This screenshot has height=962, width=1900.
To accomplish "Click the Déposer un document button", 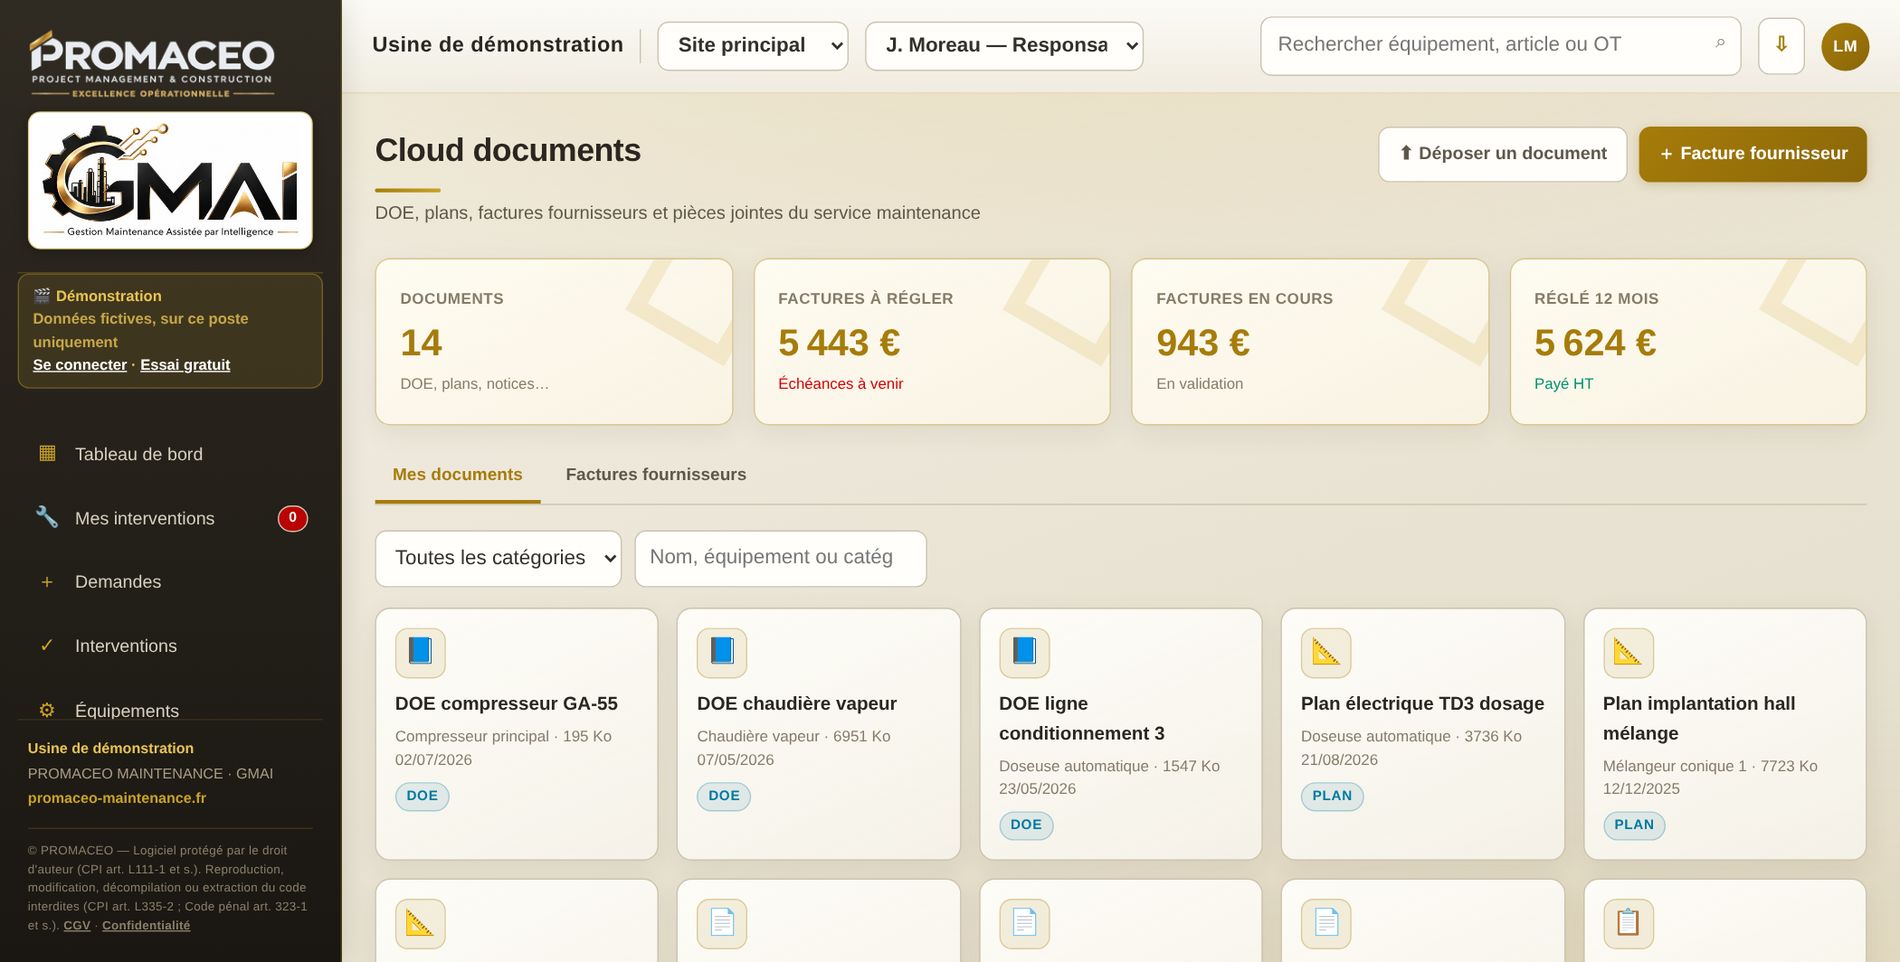I will click(x=1502, y=154).
